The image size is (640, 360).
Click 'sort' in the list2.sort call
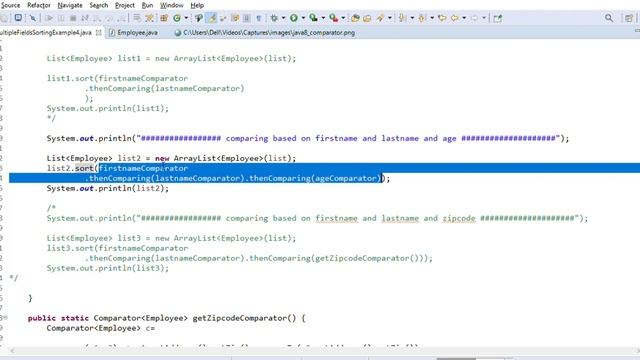point(84,168)
